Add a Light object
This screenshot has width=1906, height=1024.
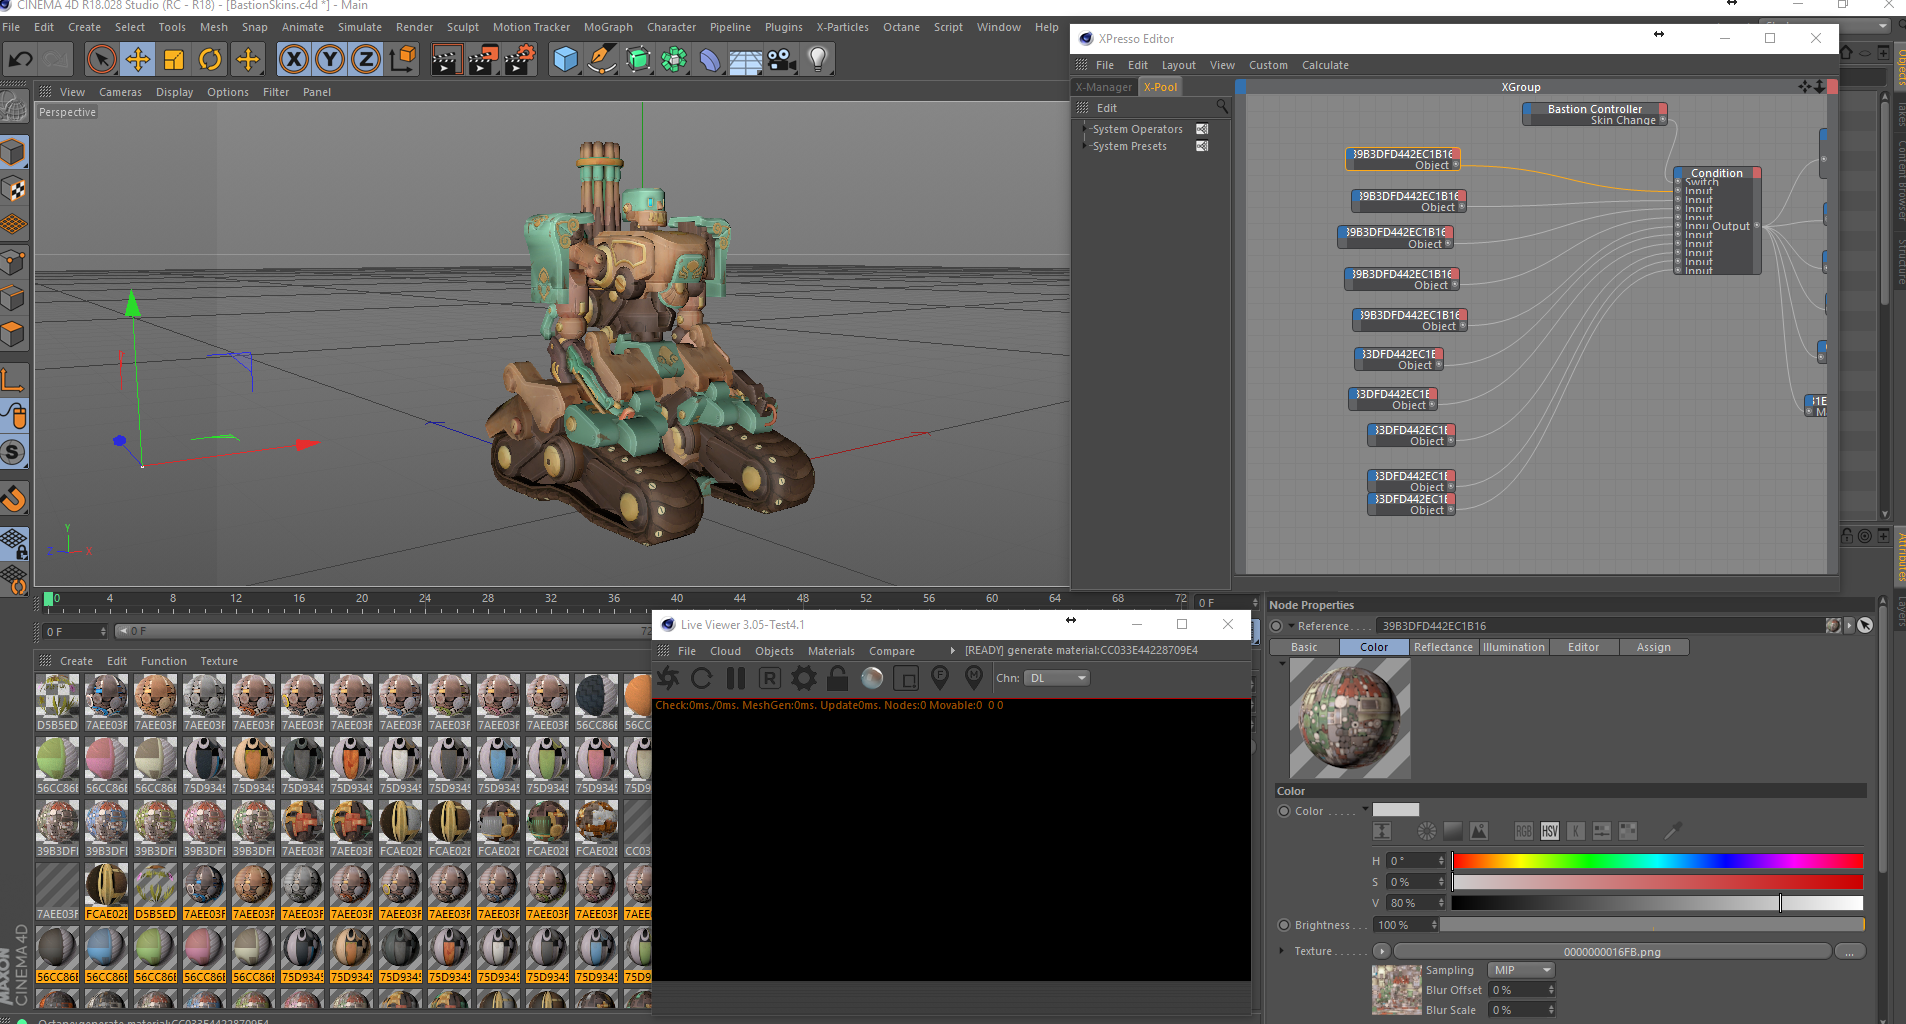pyautogui.click(x=818, y=59)
